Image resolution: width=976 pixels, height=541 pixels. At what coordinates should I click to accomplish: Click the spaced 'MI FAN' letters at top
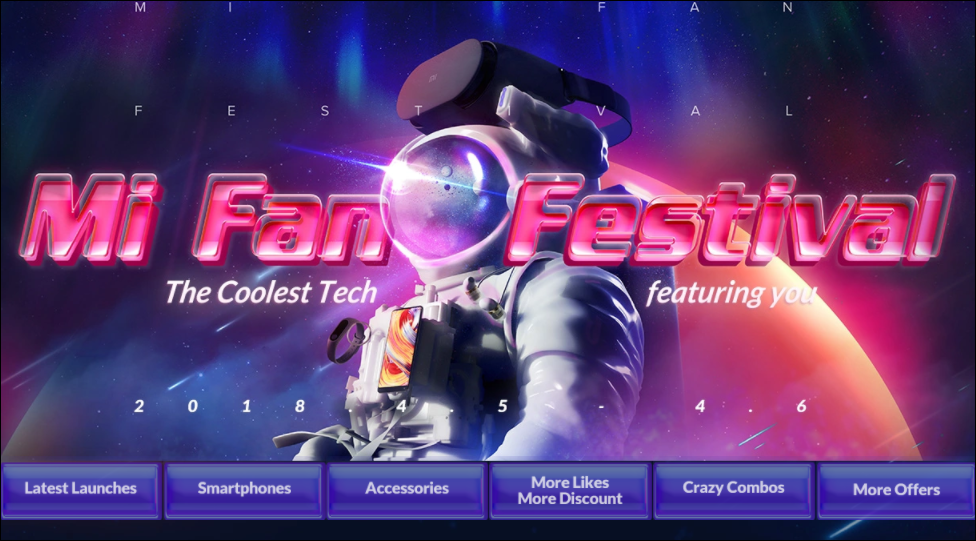[464, 7]
